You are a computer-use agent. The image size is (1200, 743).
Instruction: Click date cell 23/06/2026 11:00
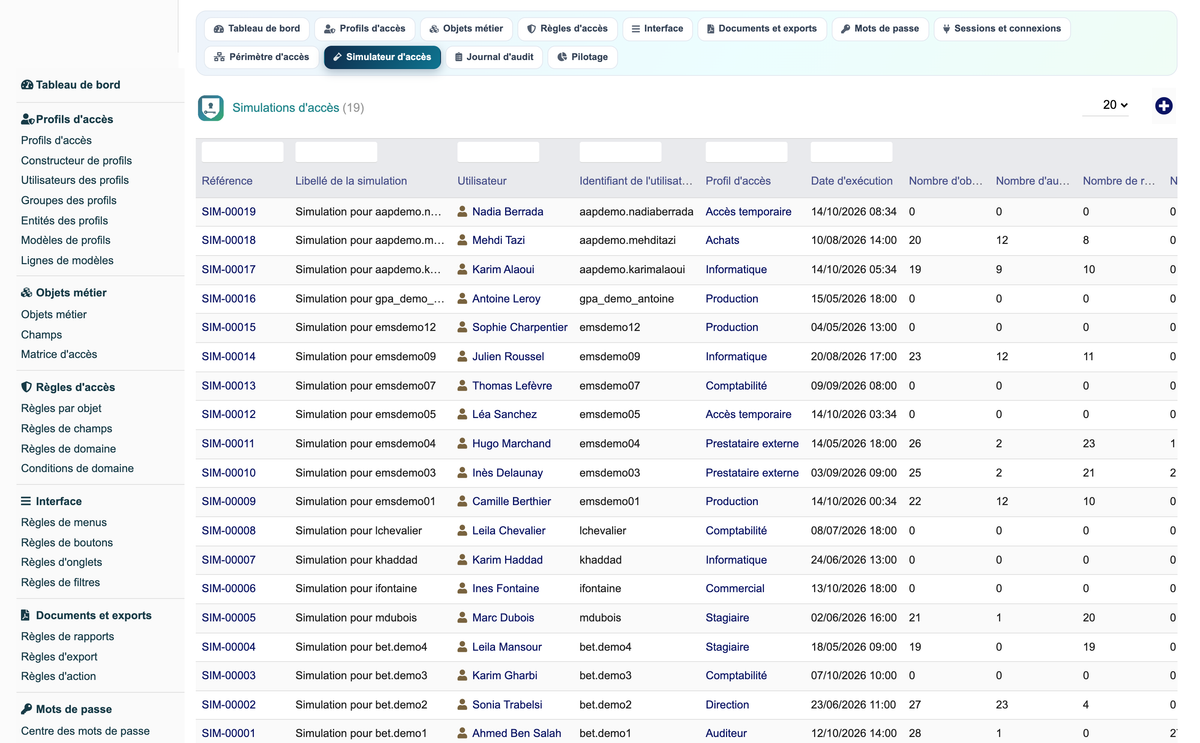point(854,705)
